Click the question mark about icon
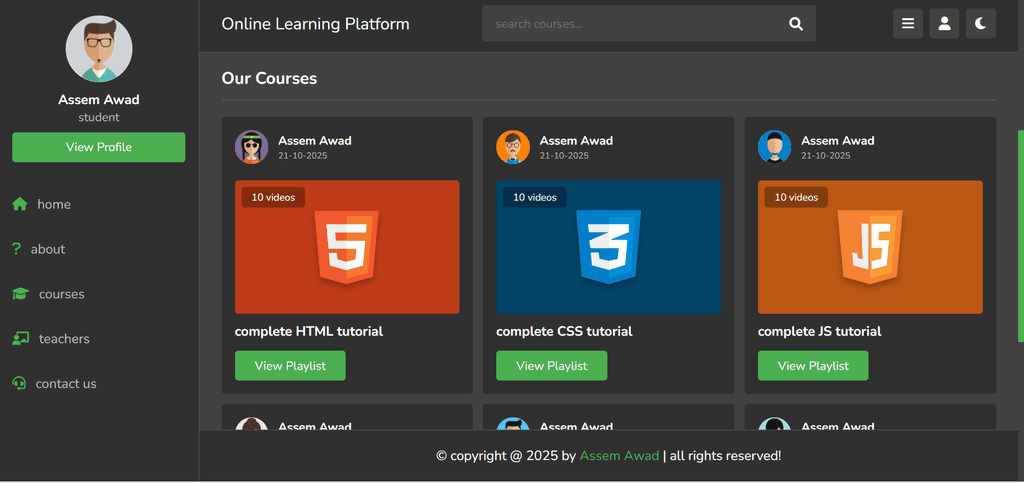The image size is (1024, 483). click(x=17, y=249)
